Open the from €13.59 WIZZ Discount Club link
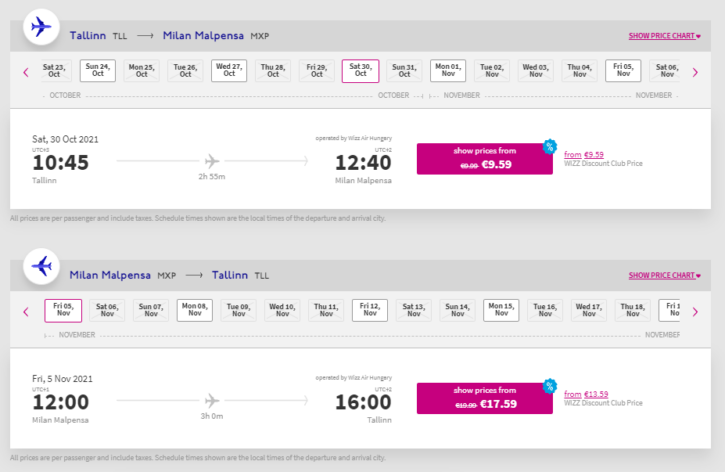The image size is (725, 472). click(x=585, y=394)
